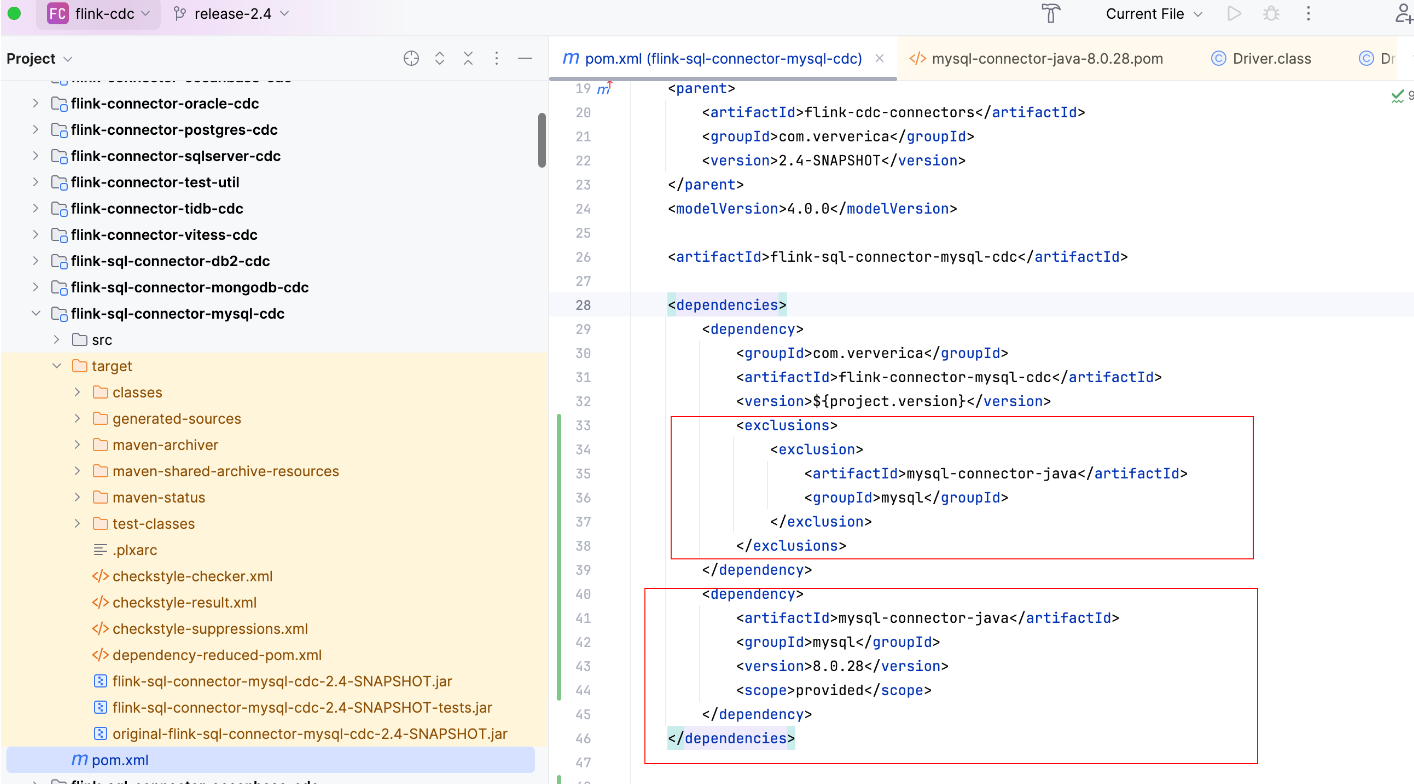Click the Collapse All icon in Project panel
This screenshot has width=1414, height=784.
[468, 59]
